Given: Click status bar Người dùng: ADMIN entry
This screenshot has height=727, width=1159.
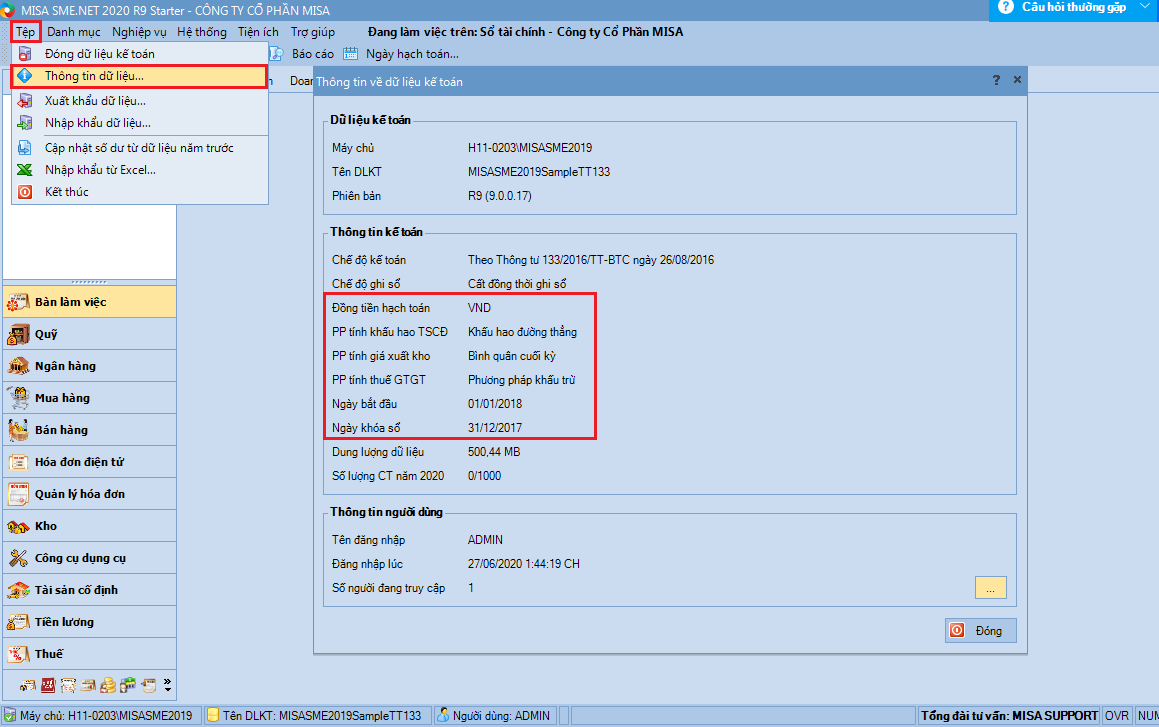Looking at the screenshot, I should click(x=494, y=715).
